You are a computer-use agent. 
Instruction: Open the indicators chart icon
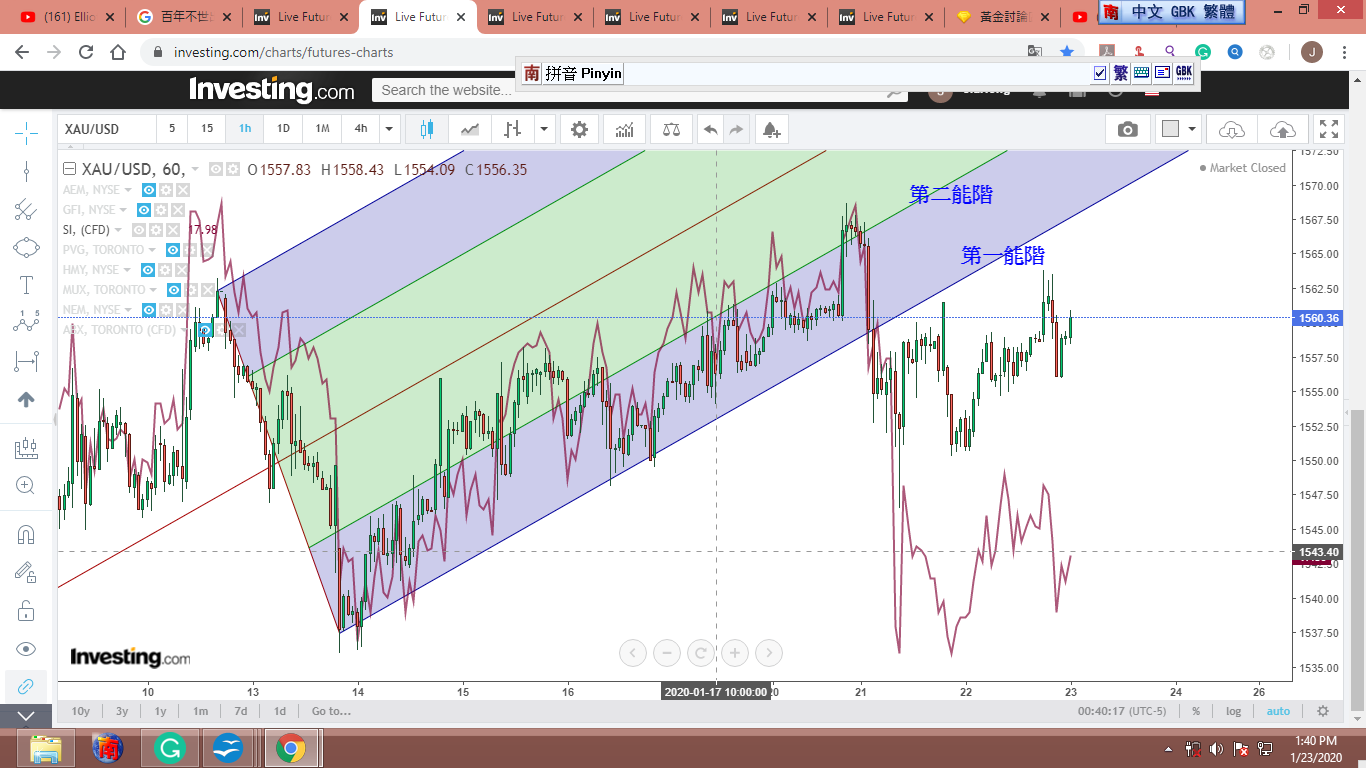pyautogui.click(x=625, y=129)
